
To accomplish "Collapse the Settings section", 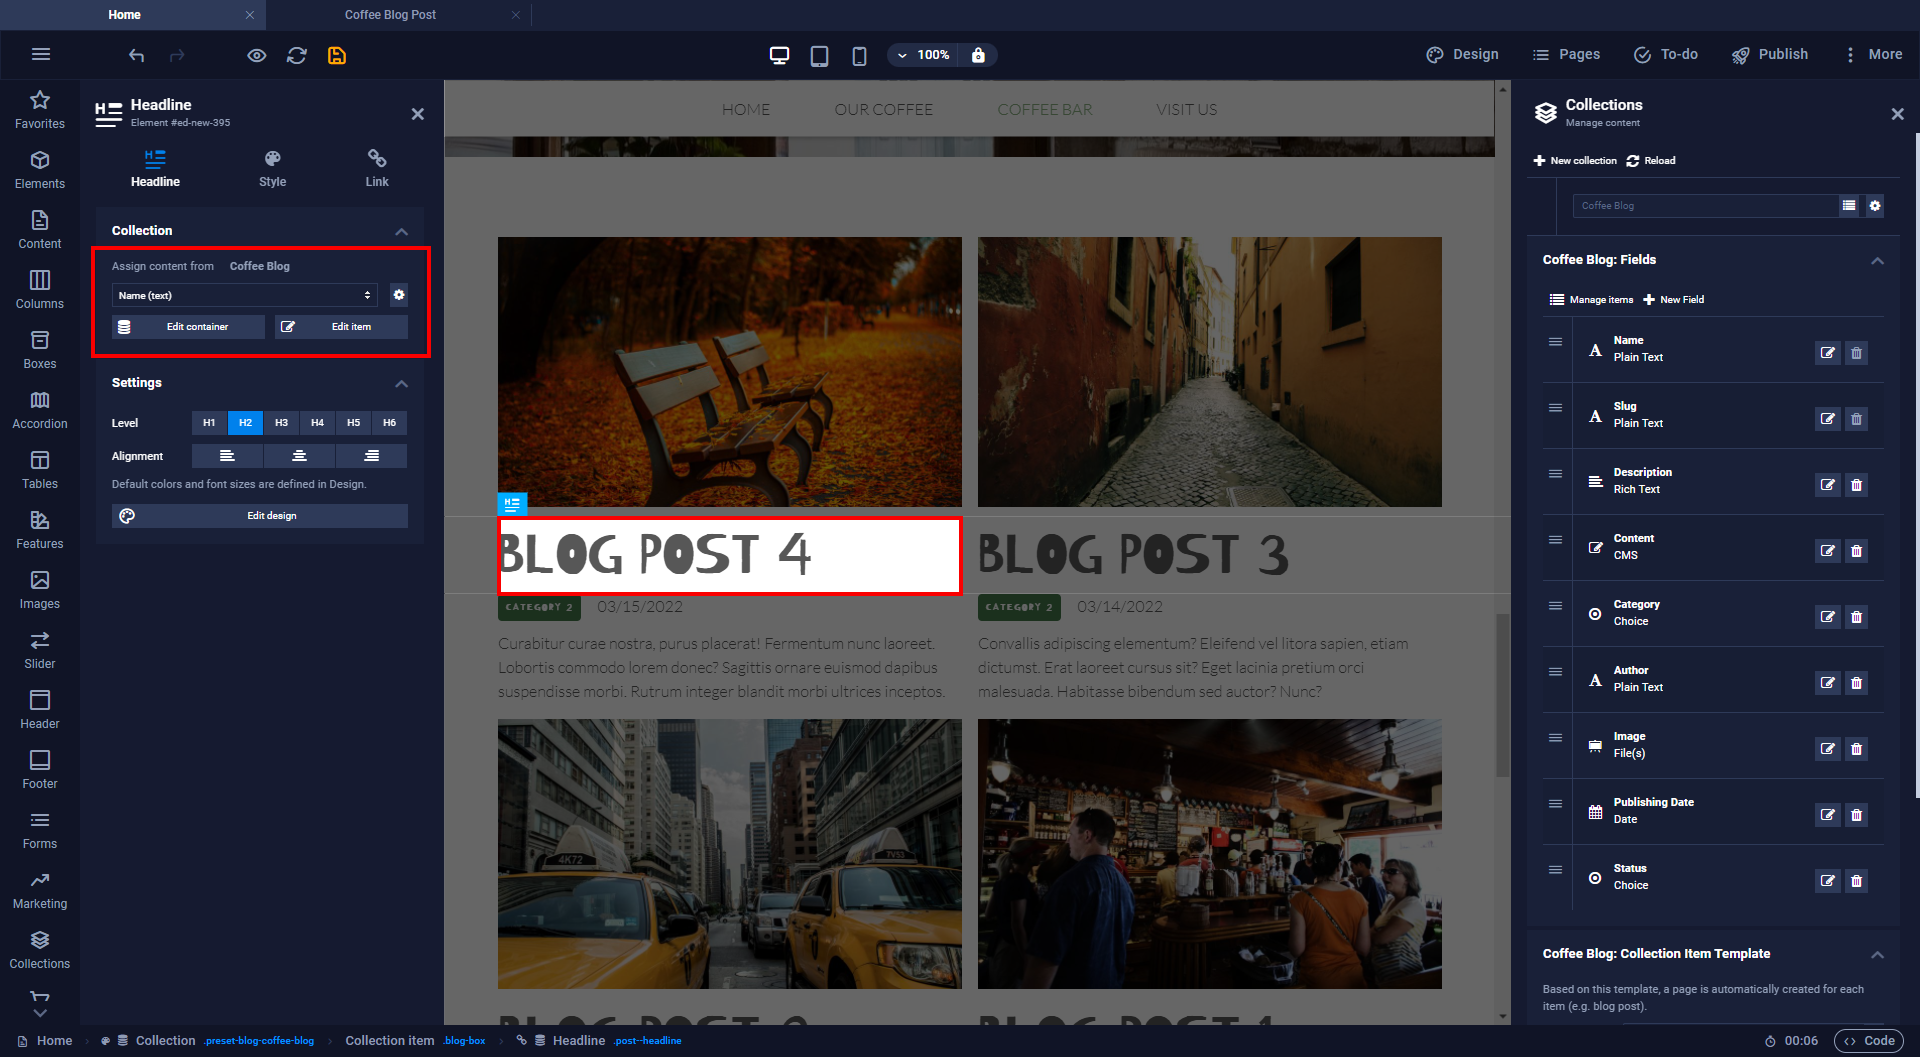I will pos(401,383).
